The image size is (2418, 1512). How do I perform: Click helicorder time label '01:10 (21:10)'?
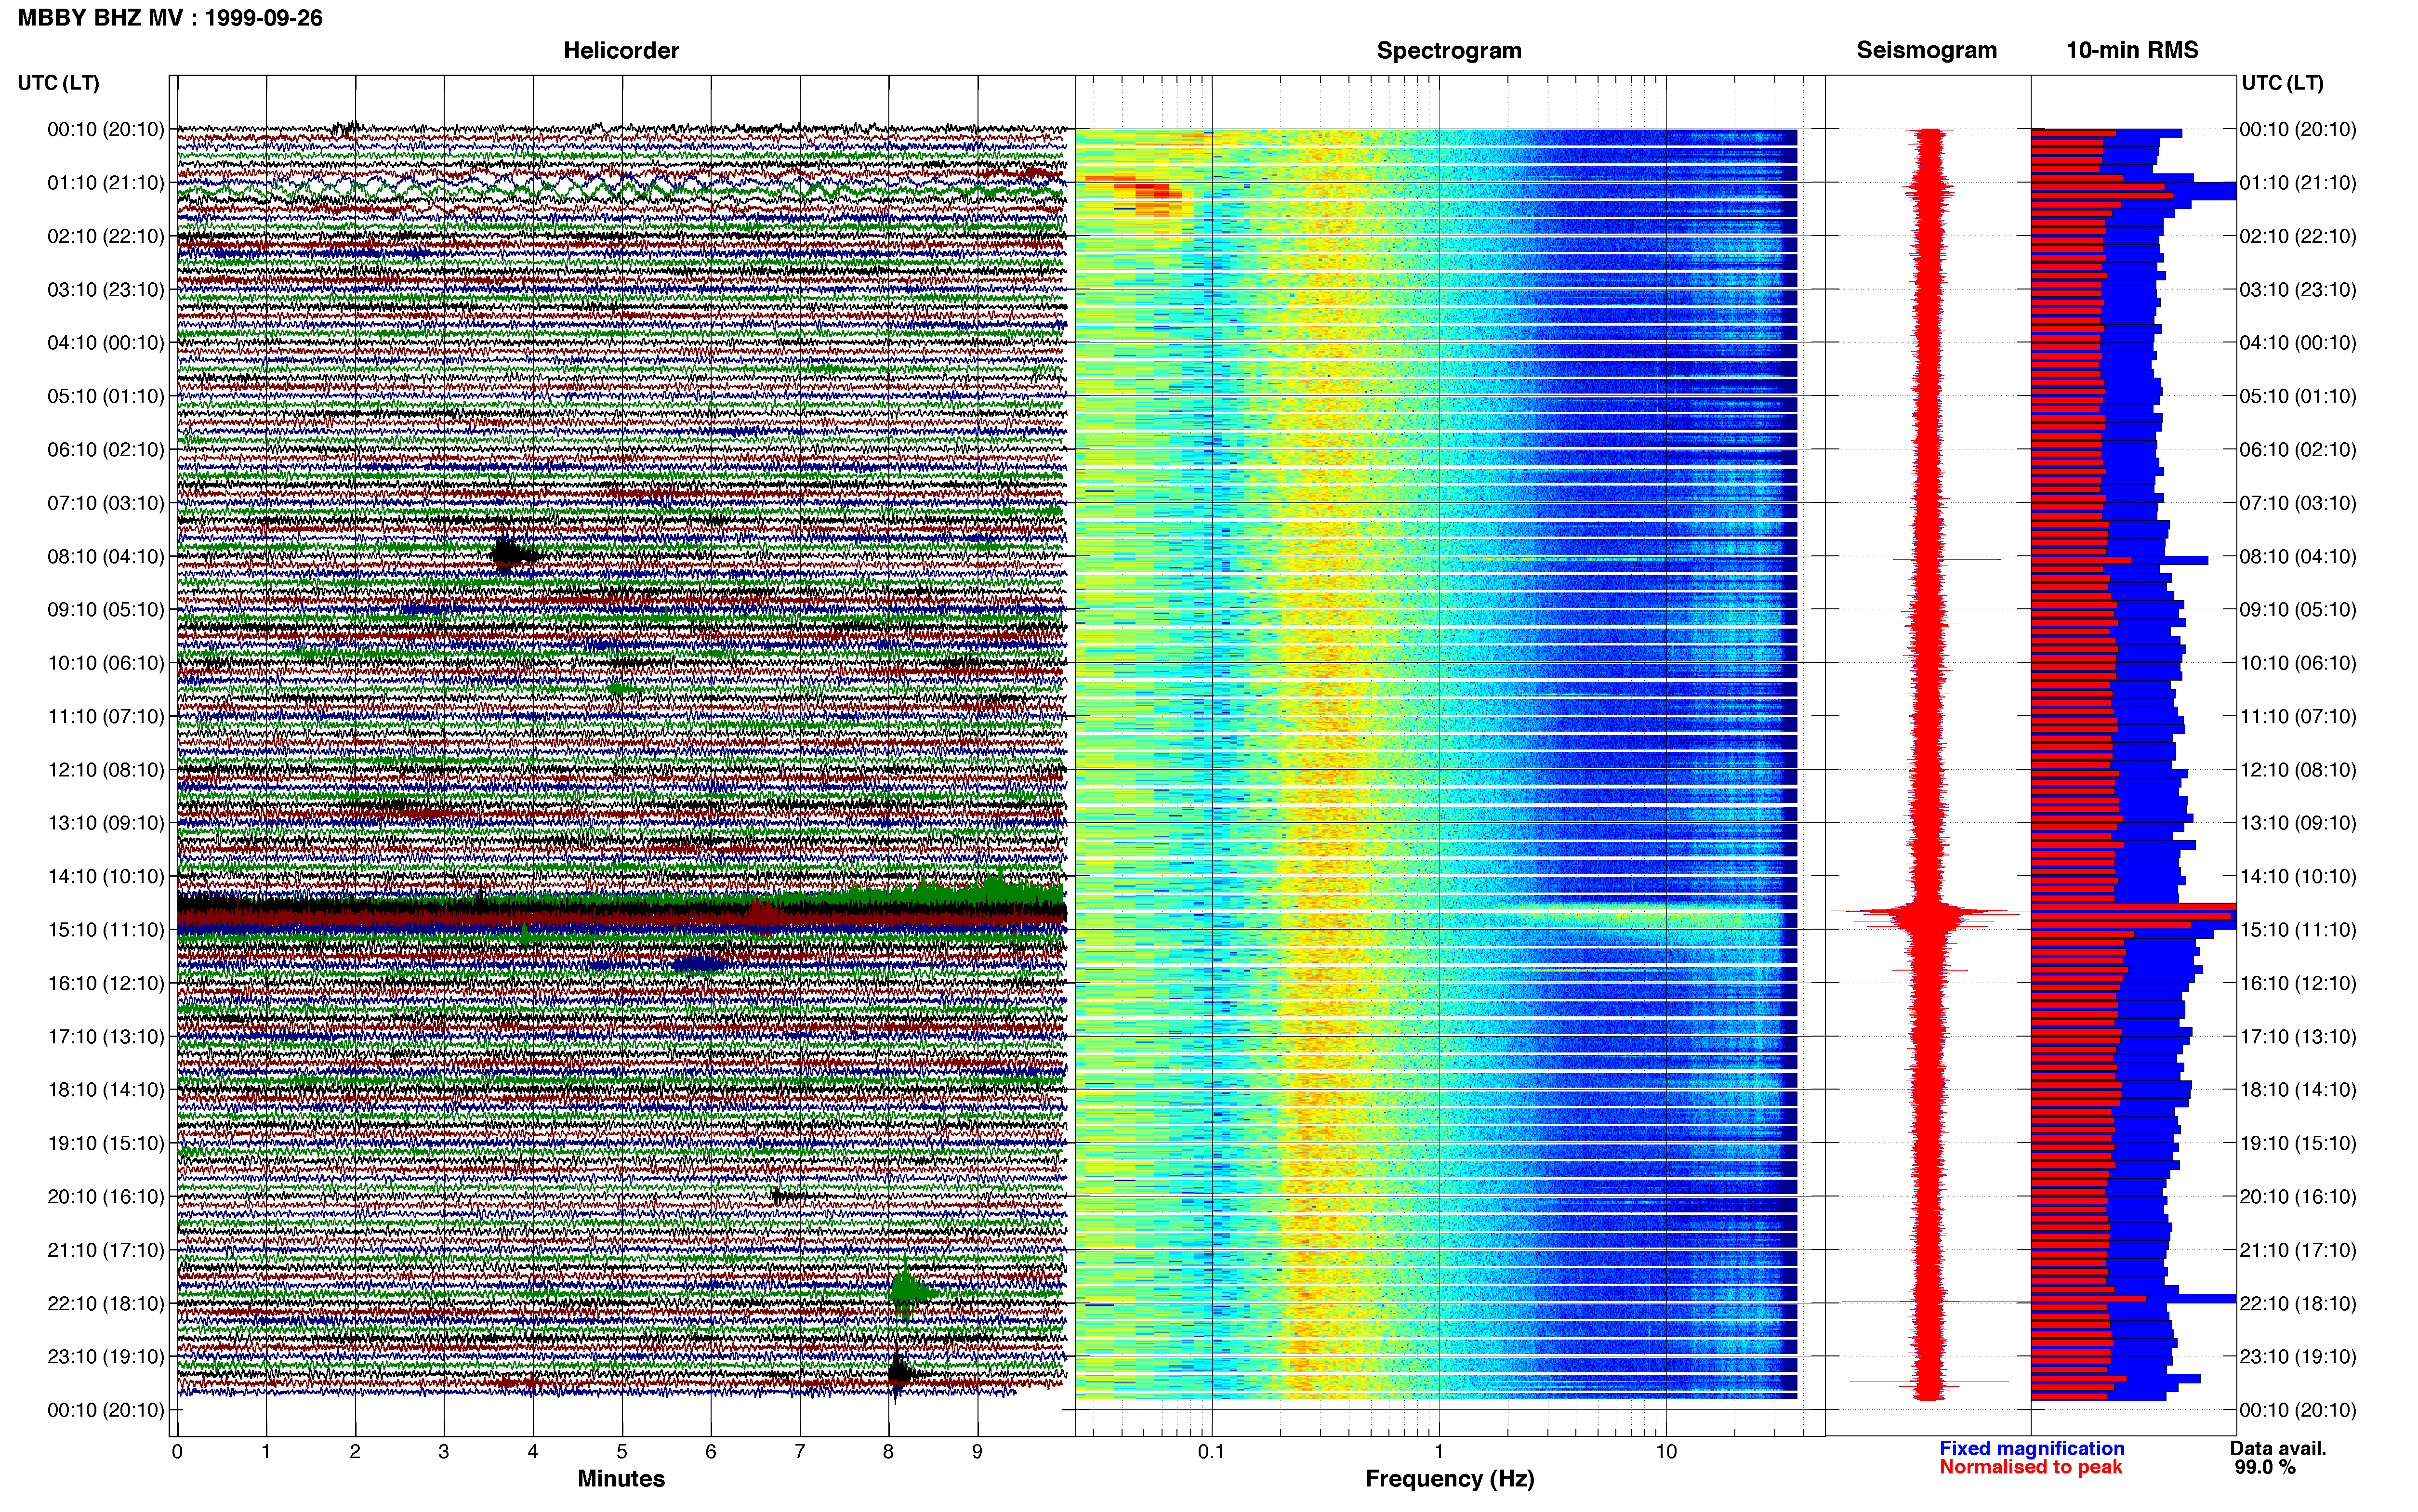click(x=106, y=183)
